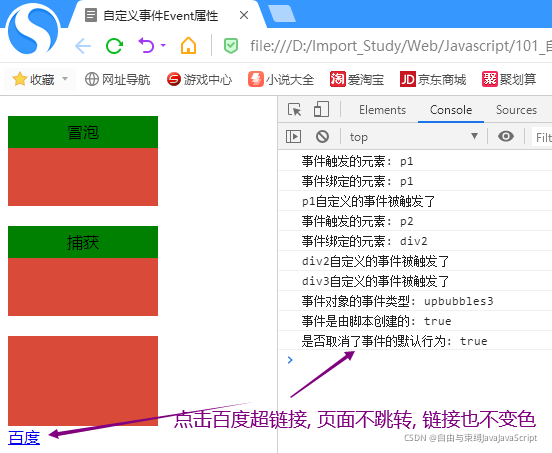
Task: Show the console sidebar icon
Action: pos(293,136)
